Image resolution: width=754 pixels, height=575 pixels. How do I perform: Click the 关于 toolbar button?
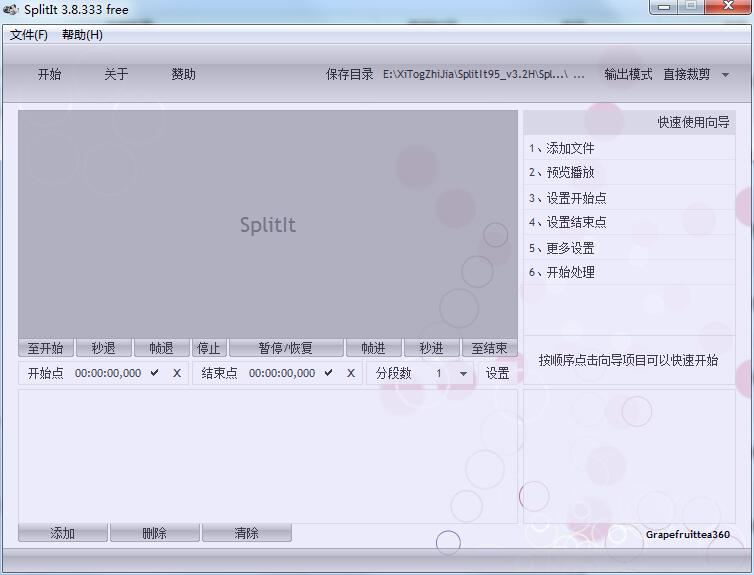point(116,74)
